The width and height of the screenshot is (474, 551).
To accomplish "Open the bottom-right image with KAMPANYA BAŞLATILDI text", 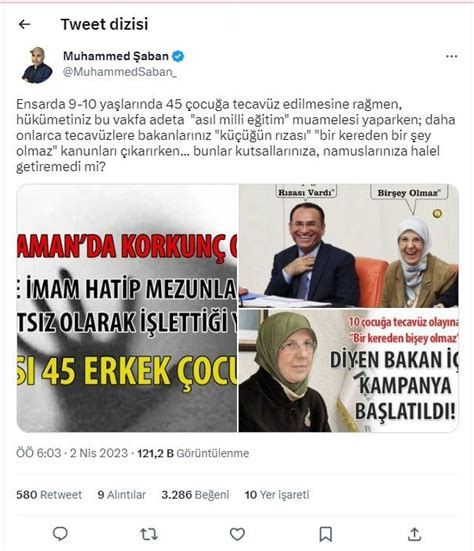I will (x=349, y=371).
